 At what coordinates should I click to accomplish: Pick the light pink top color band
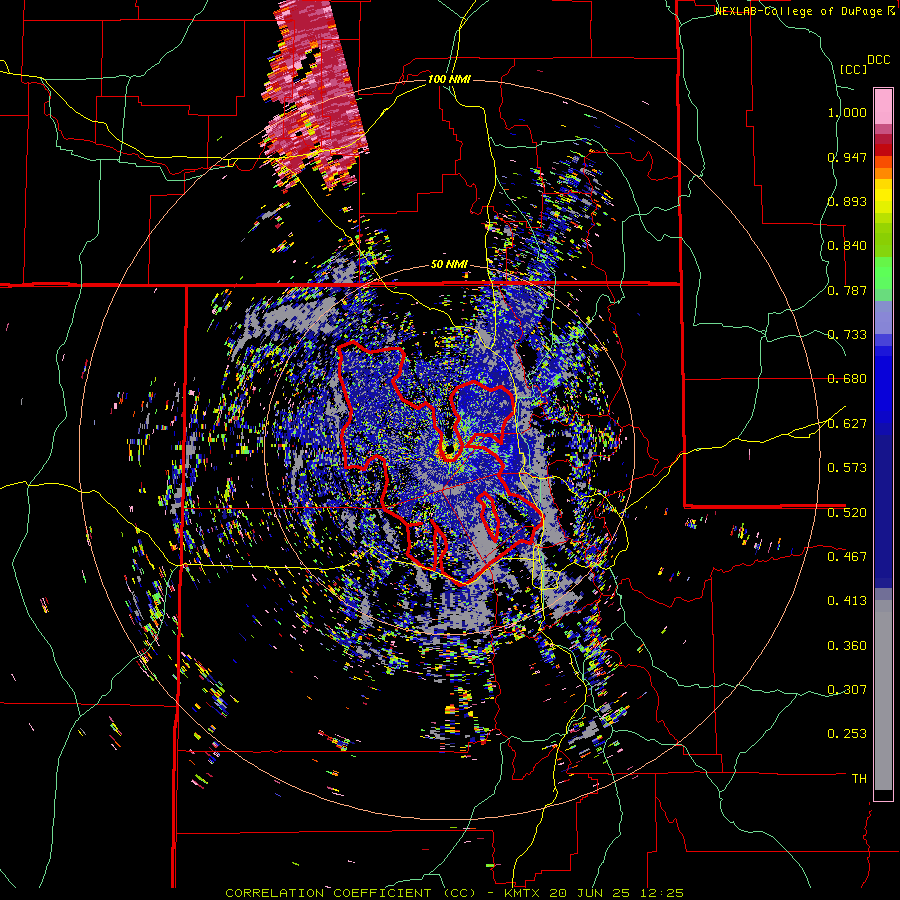click(x=883, y=107)
